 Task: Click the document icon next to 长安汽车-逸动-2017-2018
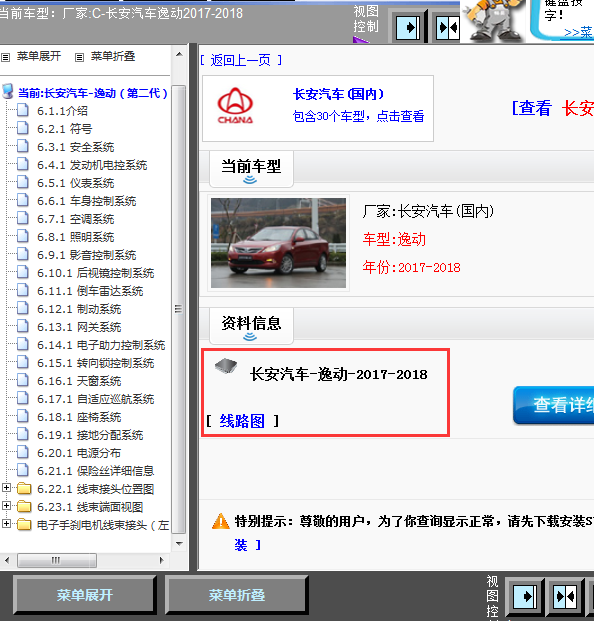coord(226,366)
